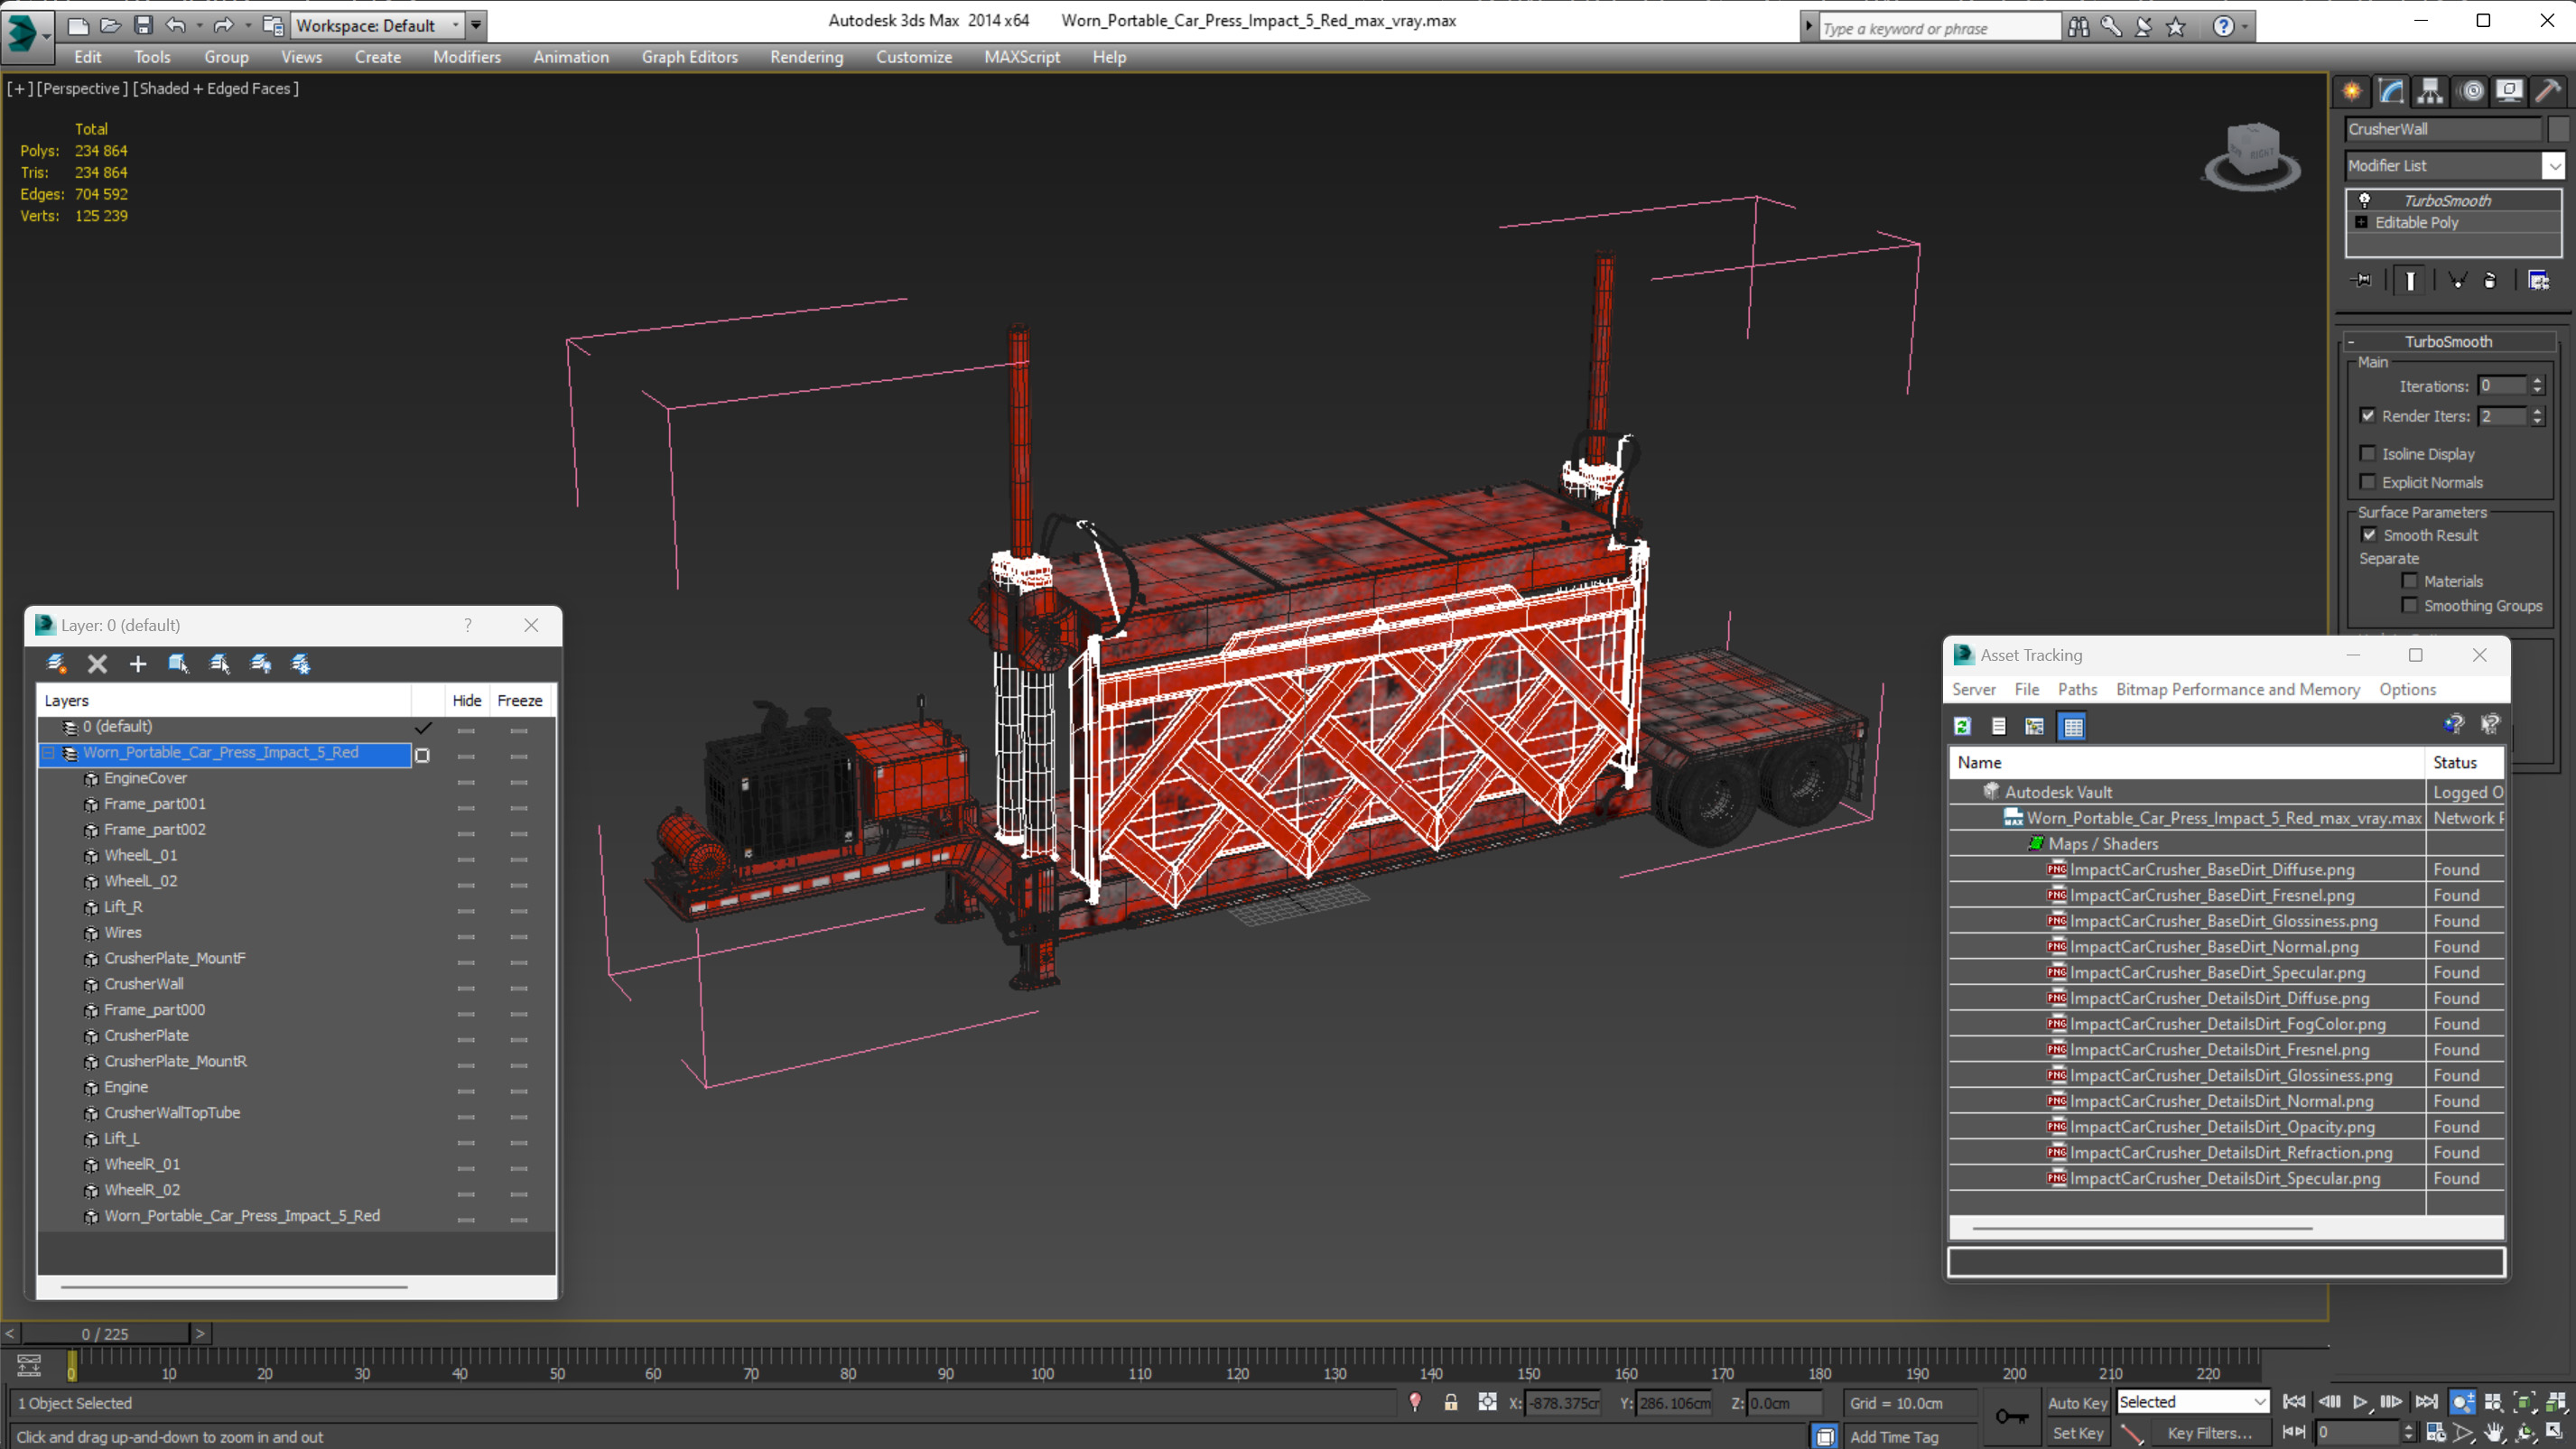The height and width of the screenshot is (1449, 2576).
Task: Open the Quick Access toolbar customize arrow
Action: click(x=476, y=25)
